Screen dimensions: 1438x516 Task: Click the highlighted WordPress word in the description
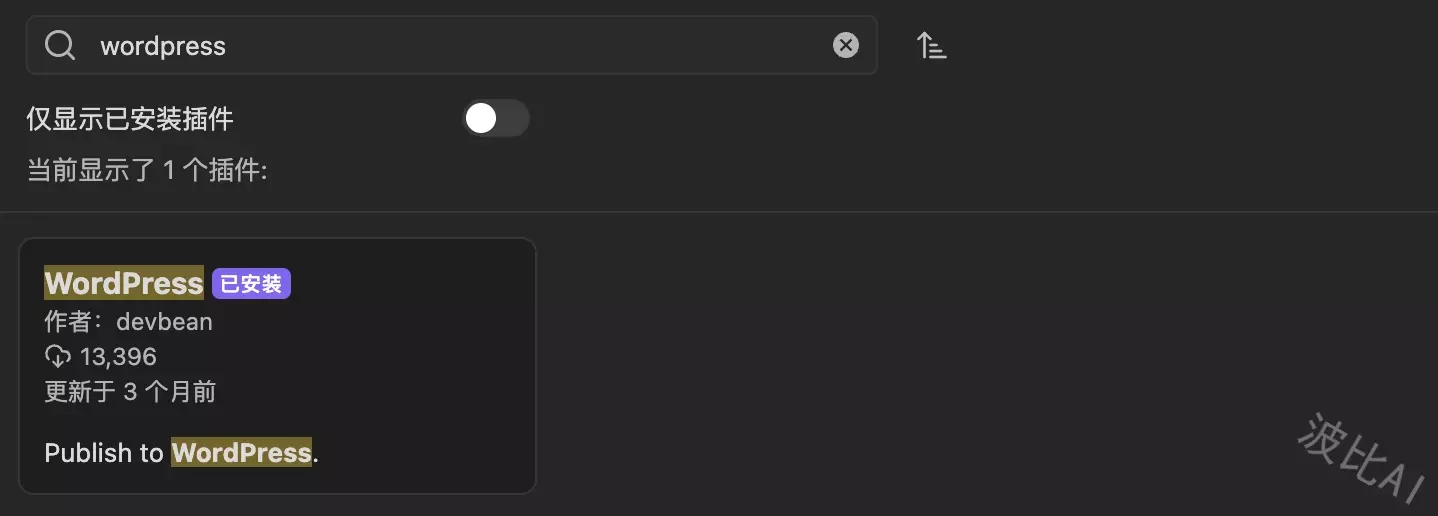click(x=242, y=453)
